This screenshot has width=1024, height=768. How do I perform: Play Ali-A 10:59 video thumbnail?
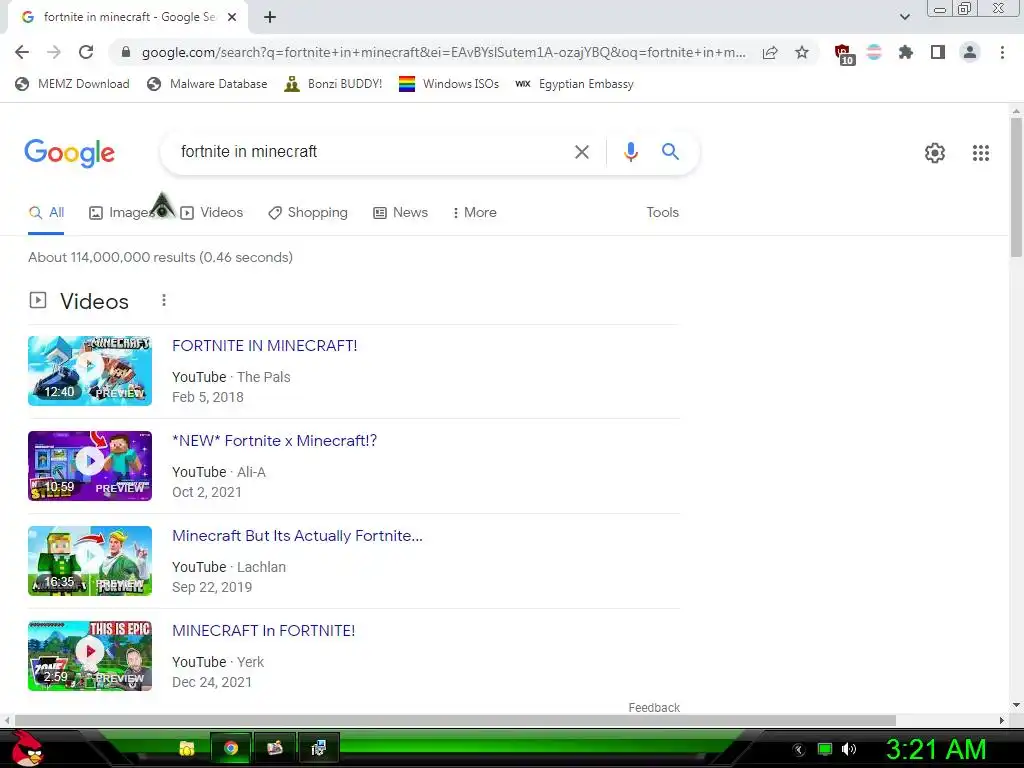tap(90, 466)
